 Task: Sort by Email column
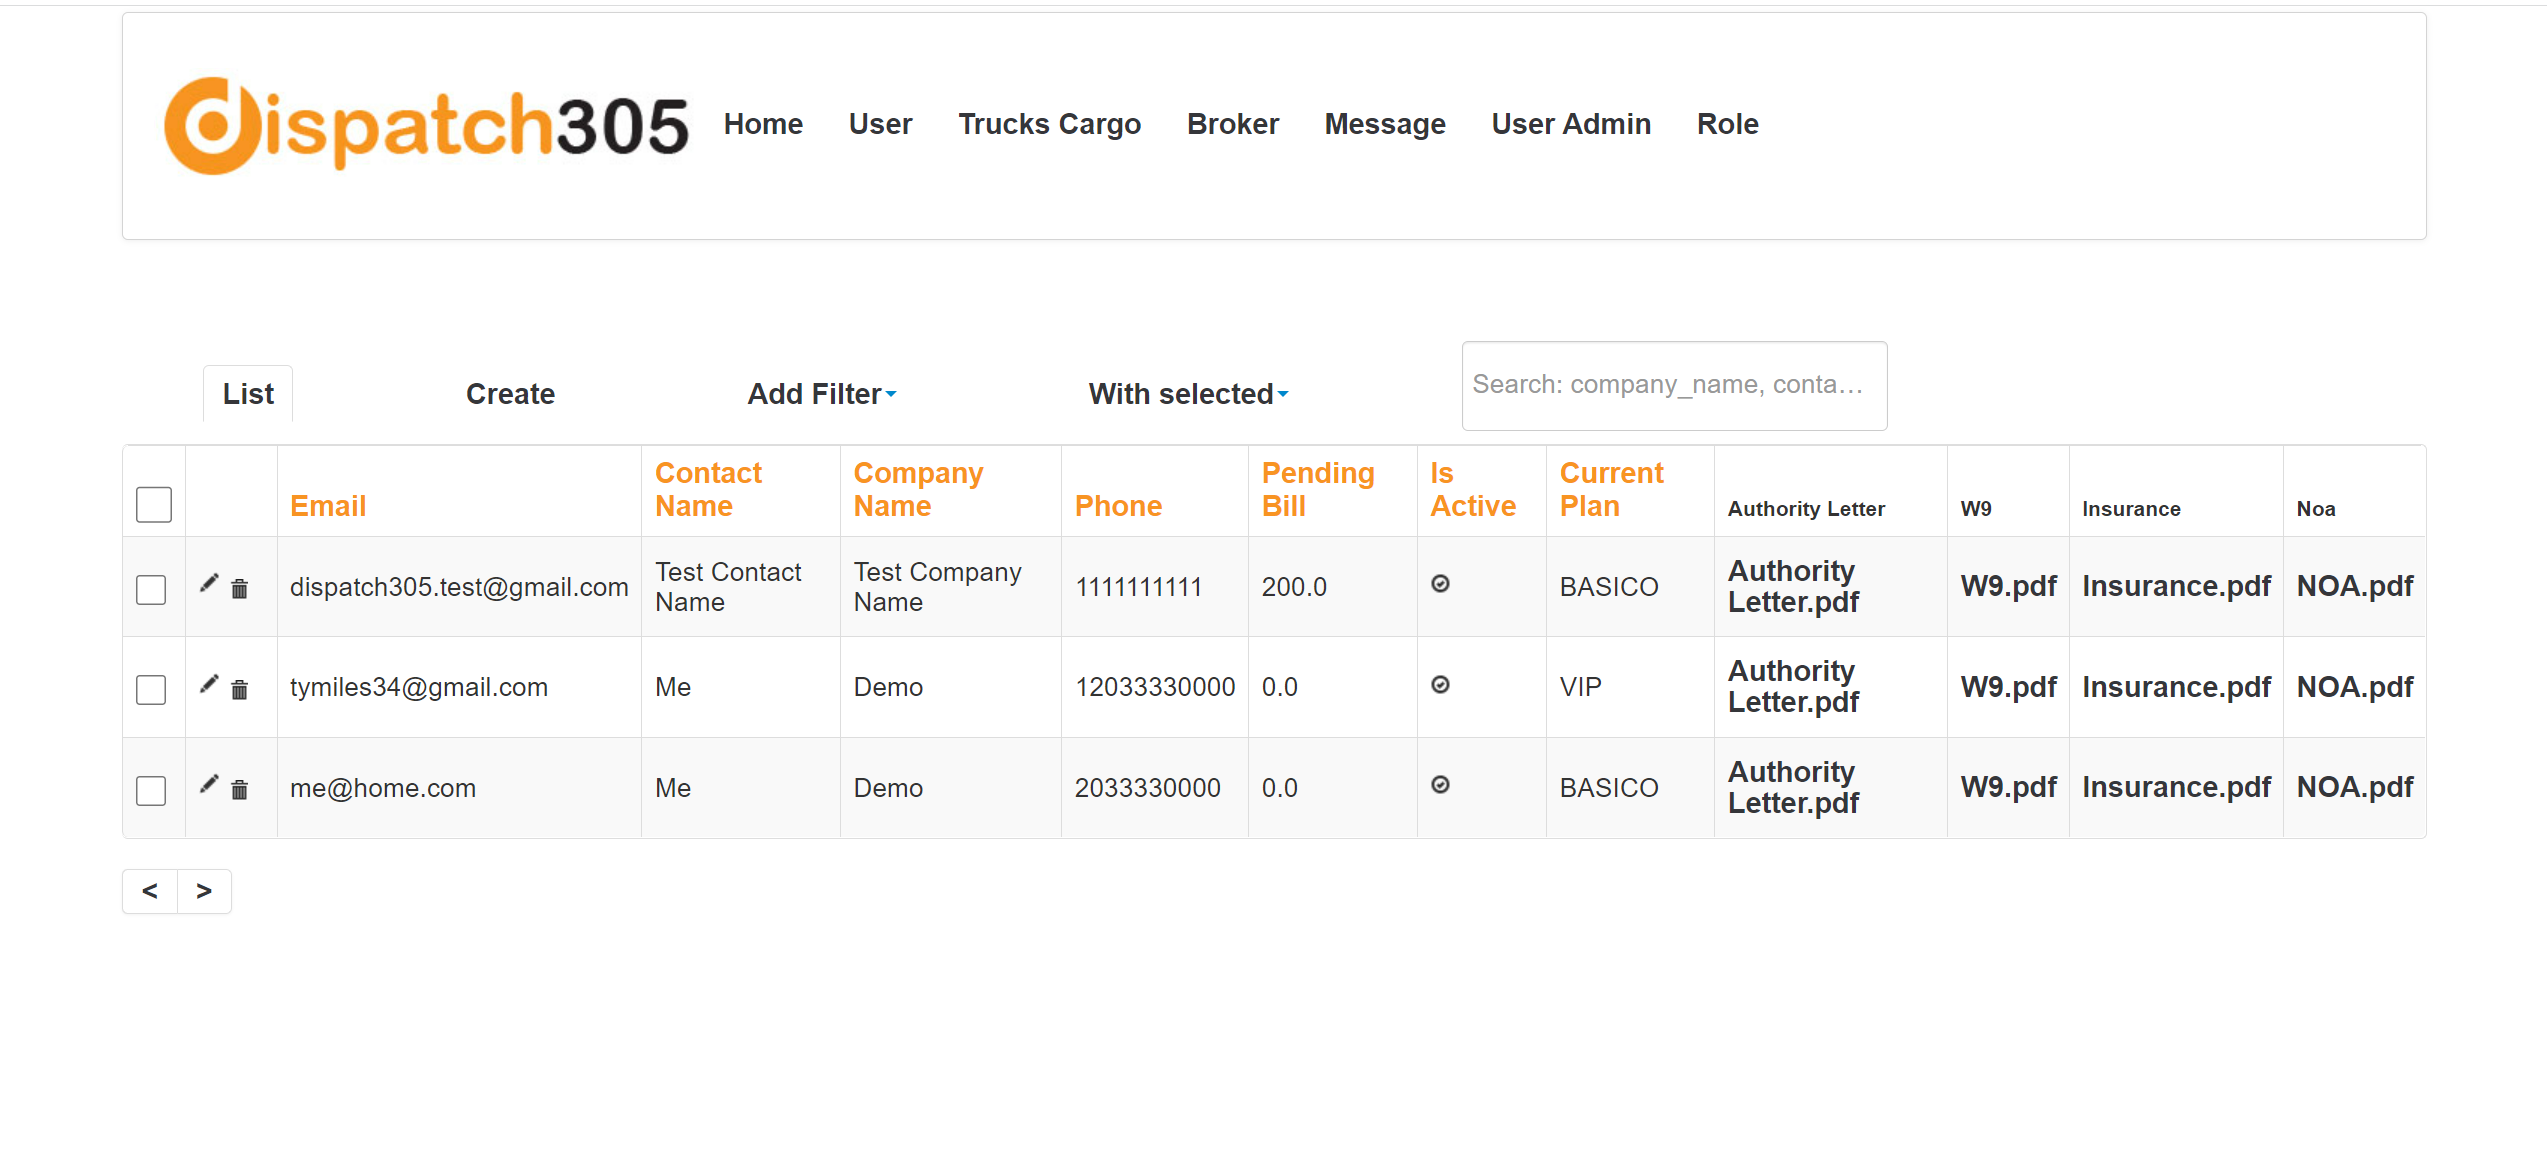coord(328,506)
